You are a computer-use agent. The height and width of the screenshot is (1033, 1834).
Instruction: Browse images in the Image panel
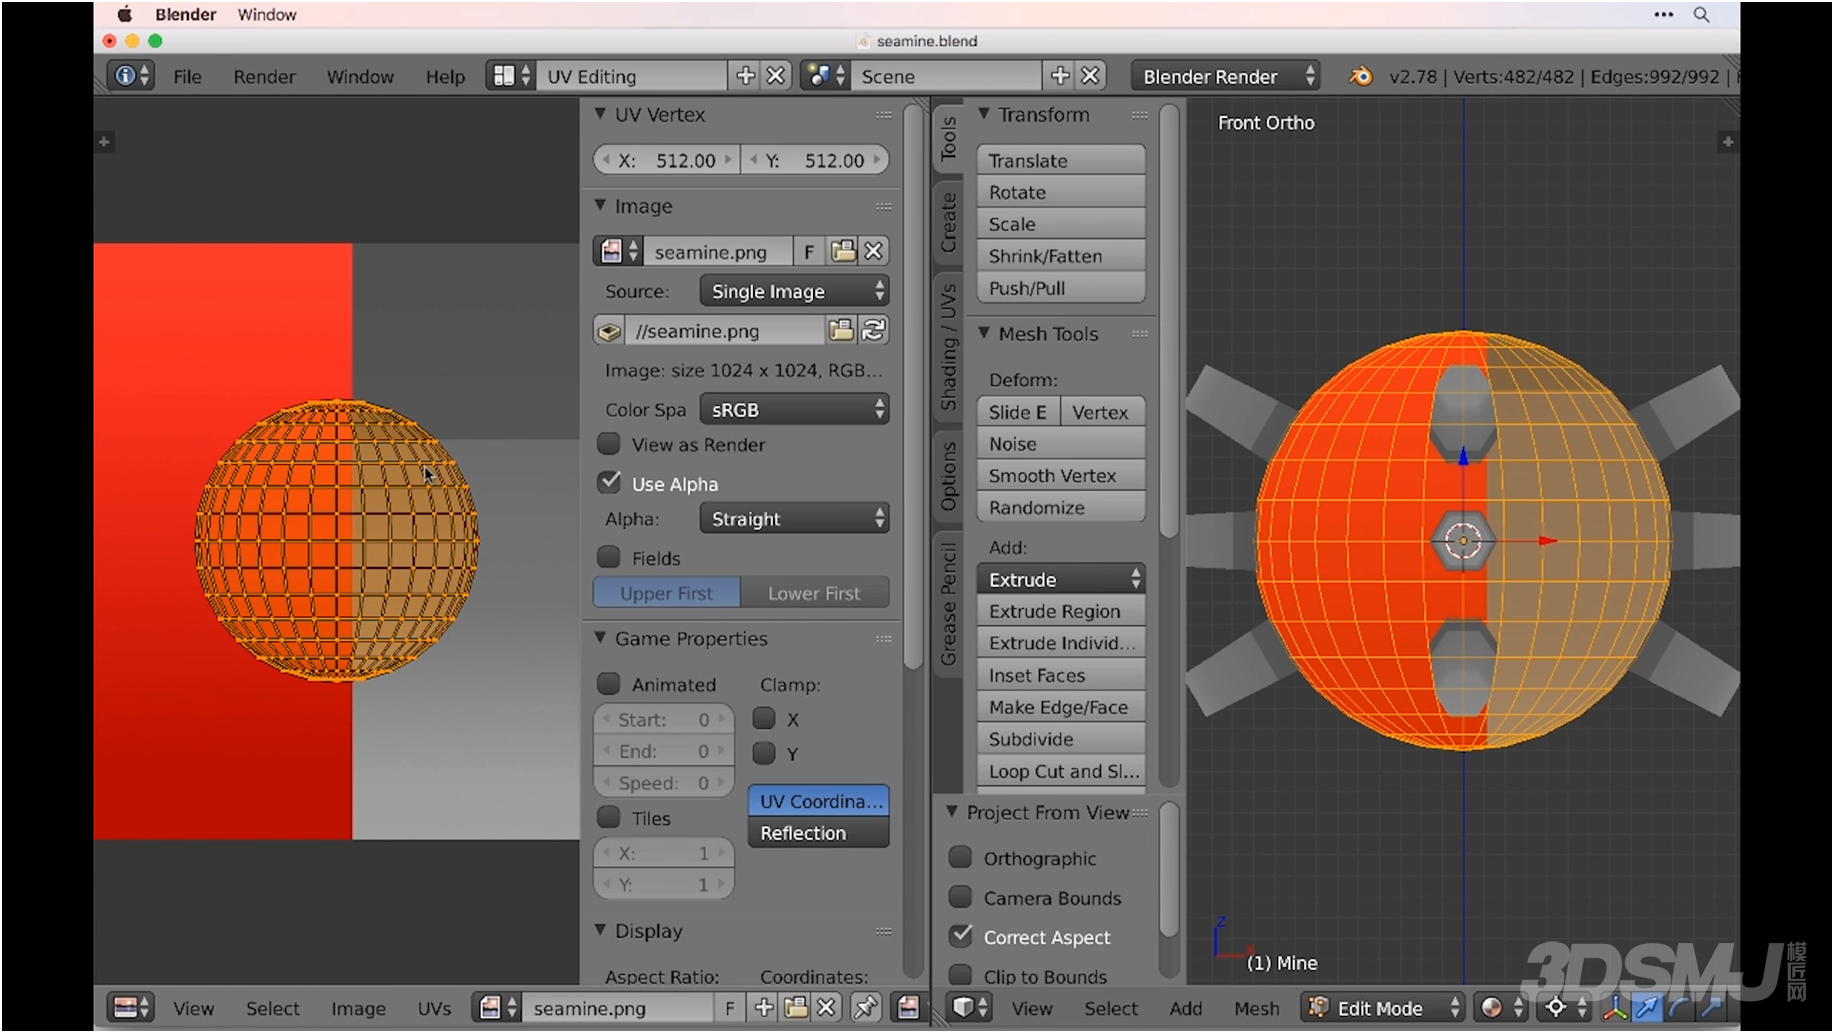click(619, 251)
